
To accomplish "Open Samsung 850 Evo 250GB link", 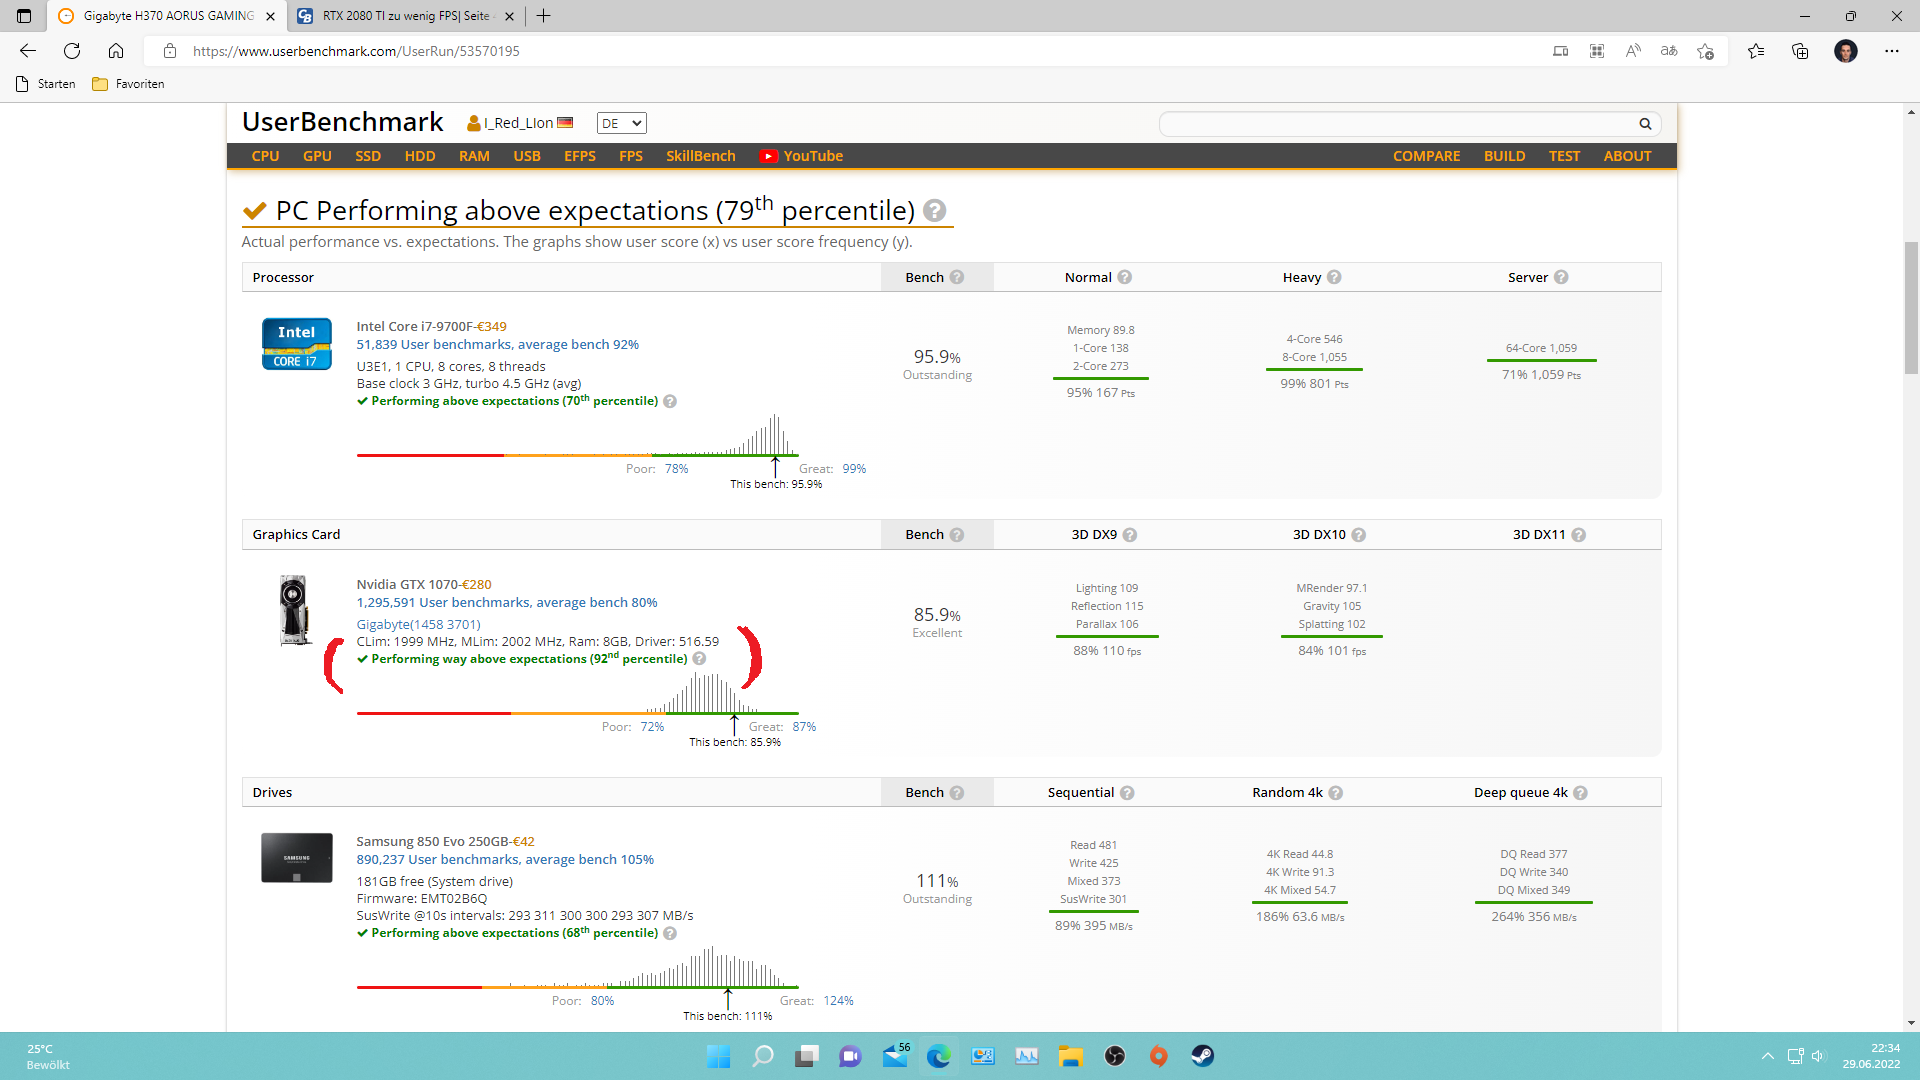I will [432, 841].
